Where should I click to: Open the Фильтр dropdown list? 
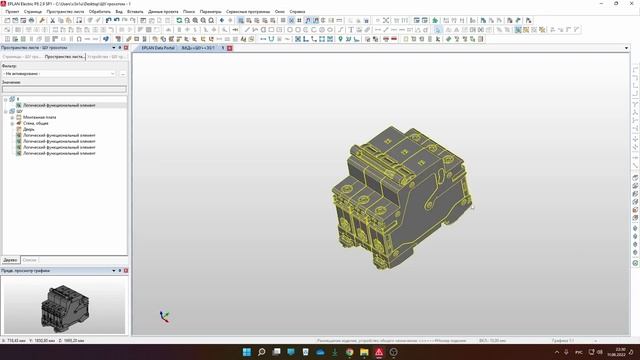(113, 73)
